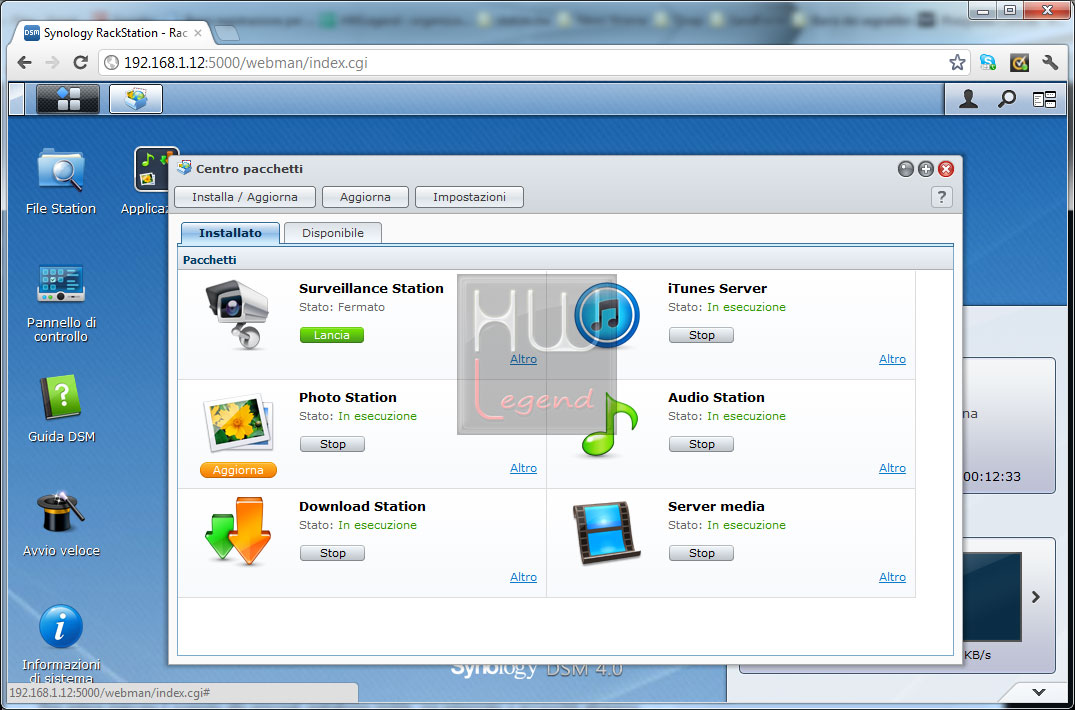The height and width of the screenshot is (710, 1075).
Task: Open Altro link for iTunes Server
Action: click(x=892, y=359)
